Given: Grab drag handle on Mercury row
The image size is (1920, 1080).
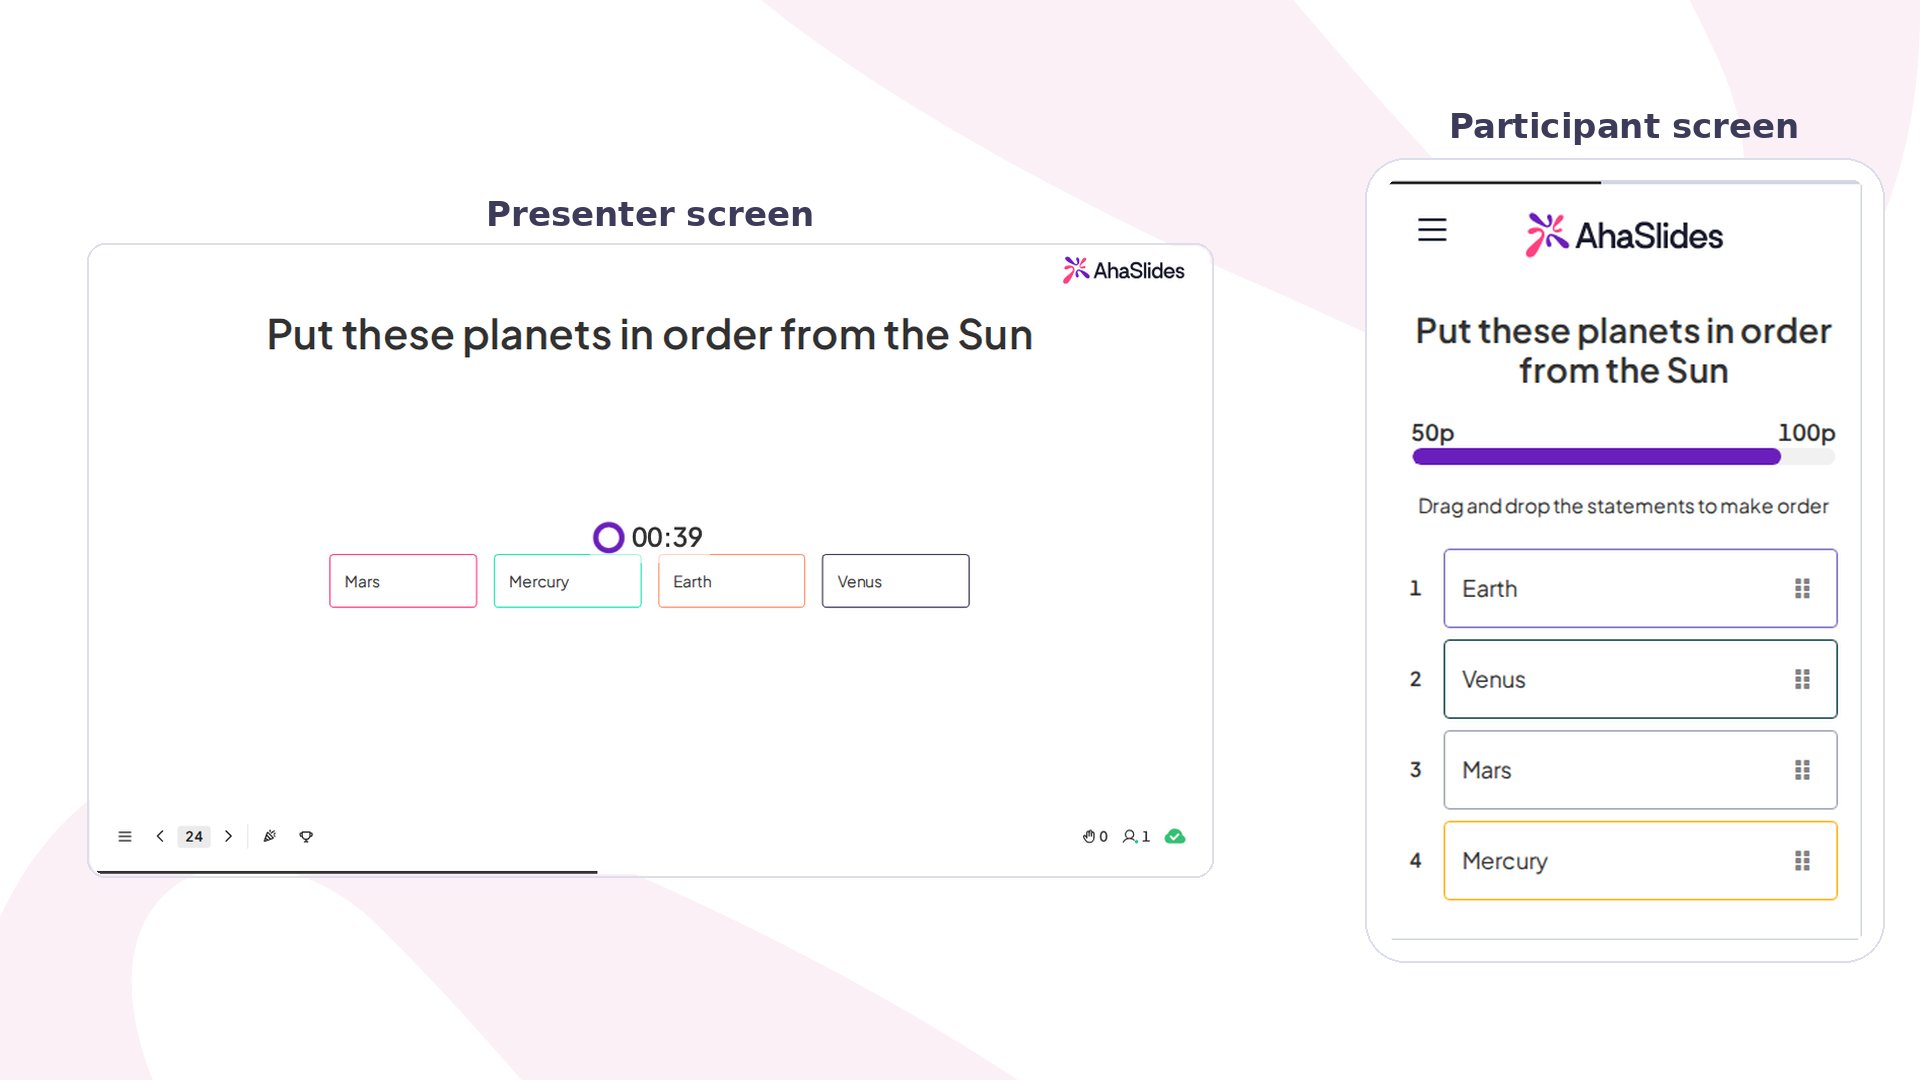Looking at the screenshot, I should [x=1802, y=861].
